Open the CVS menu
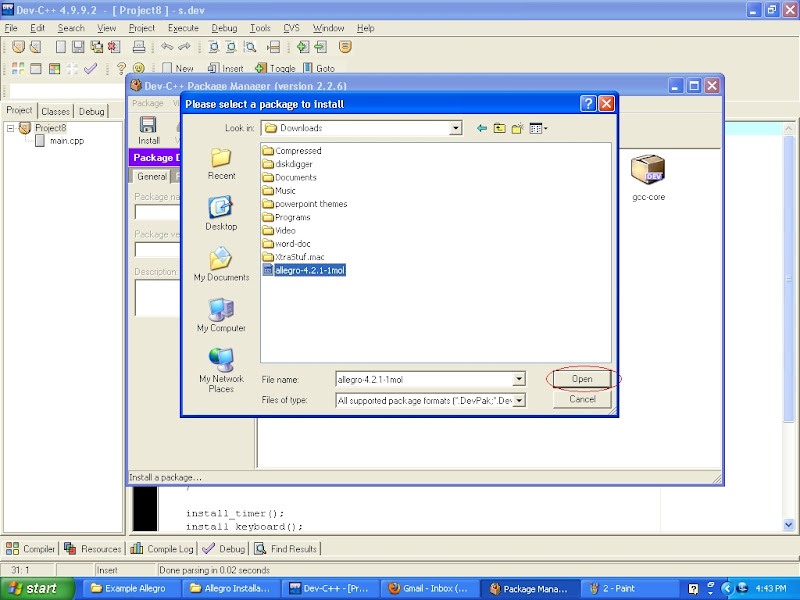The height and width of the screenshot is (600, 800). tap(291, 28)
